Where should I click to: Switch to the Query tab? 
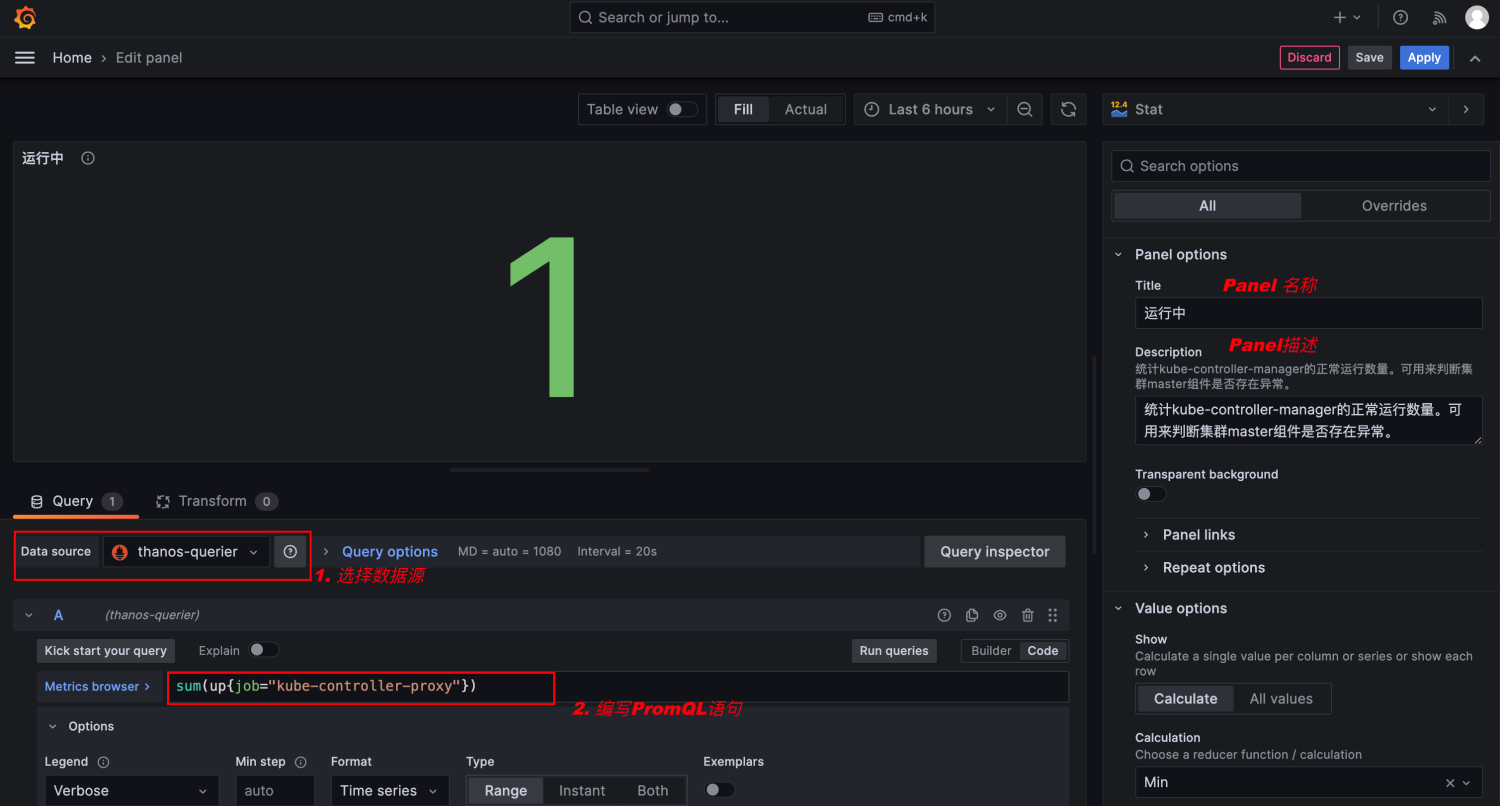click(x=76, y=501)
